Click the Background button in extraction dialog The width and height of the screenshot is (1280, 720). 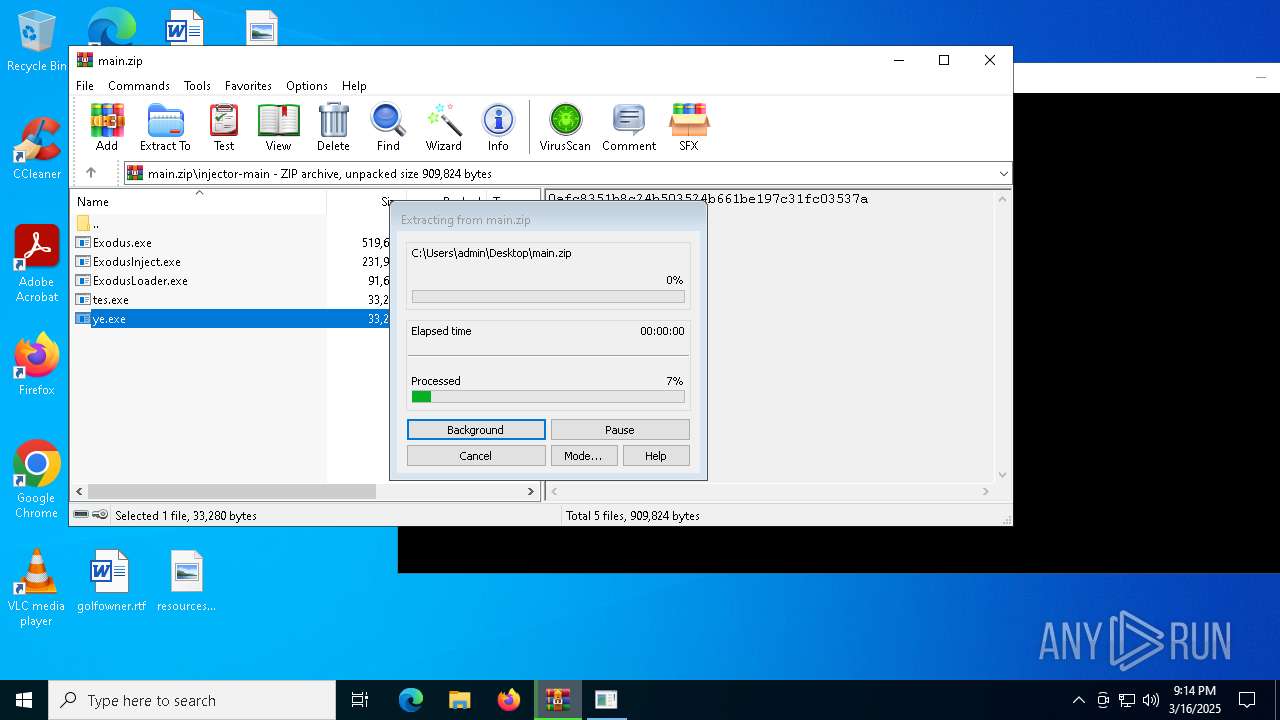pyautogui.click(x=476, y=430)
